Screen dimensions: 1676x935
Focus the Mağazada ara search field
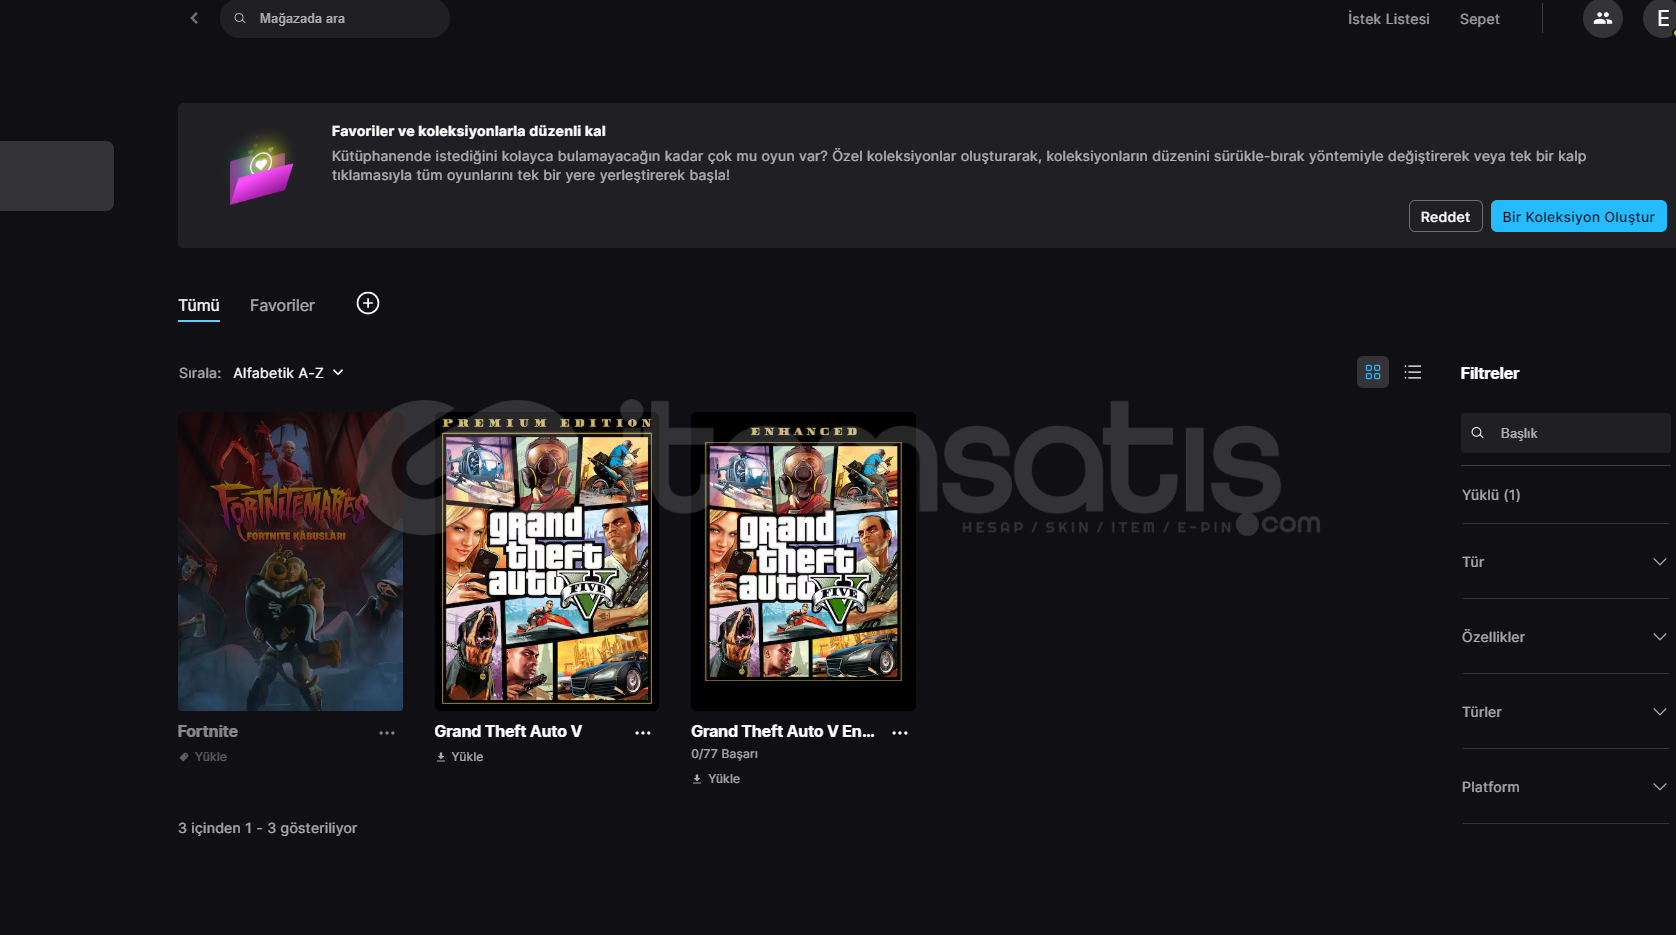[335, 19]
